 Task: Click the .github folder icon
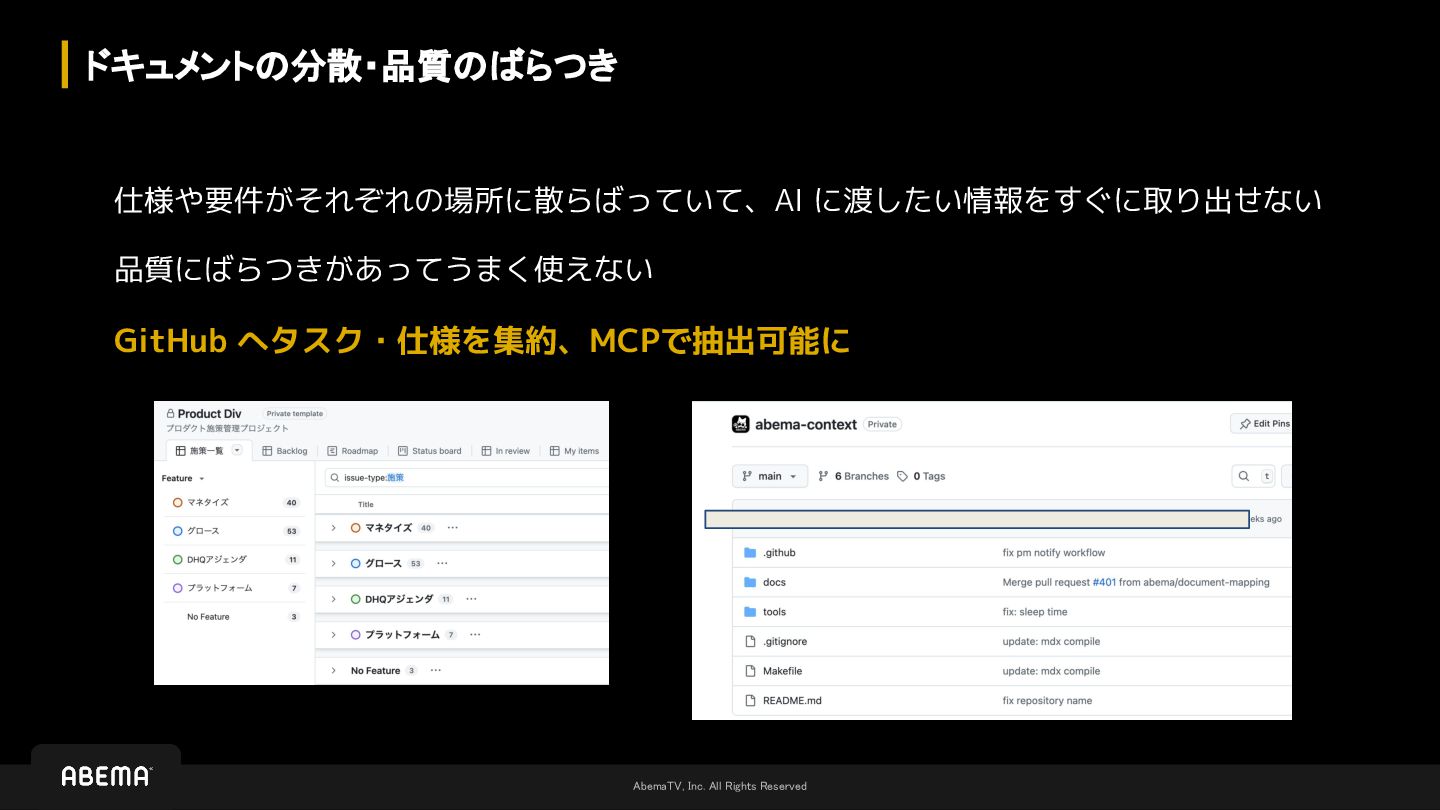coord(751,553)
